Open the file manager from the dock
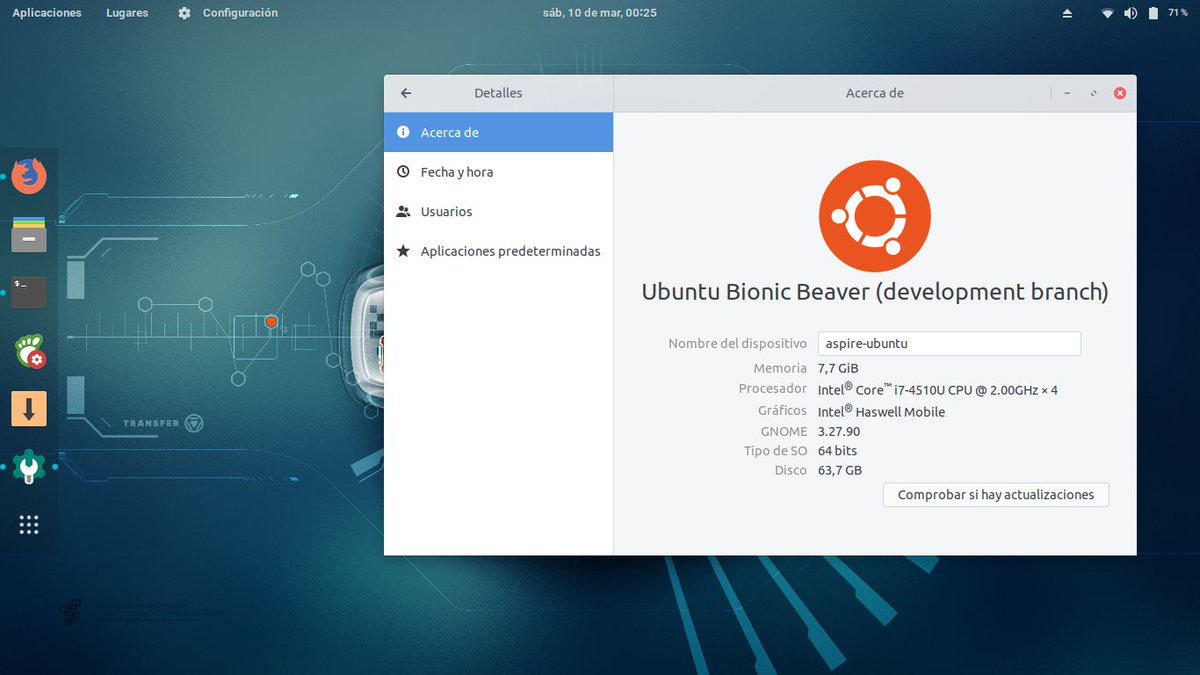Image resolution: width=1200 pixels, height=675 pixels. pyautogui.click(x=29, y=235)
